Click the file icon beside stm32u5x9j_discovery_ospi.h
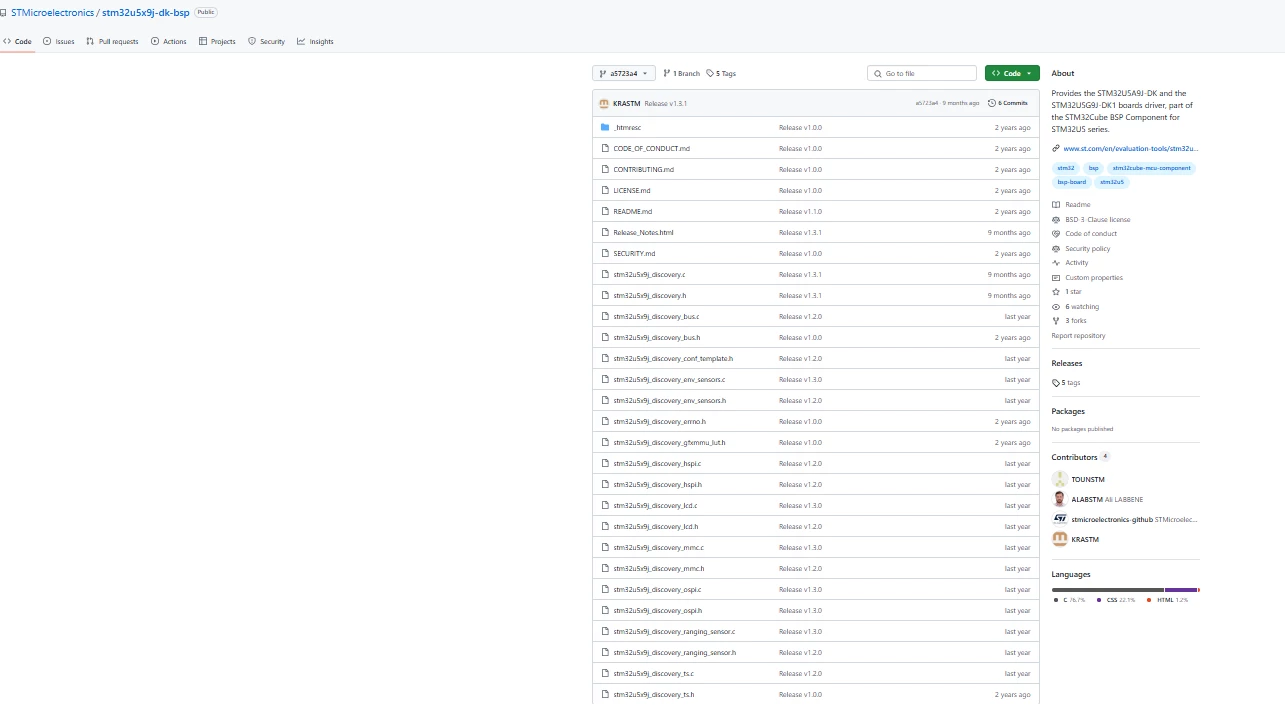Image resolution: width=1285 pixels, height=706 pixels. 605,610
